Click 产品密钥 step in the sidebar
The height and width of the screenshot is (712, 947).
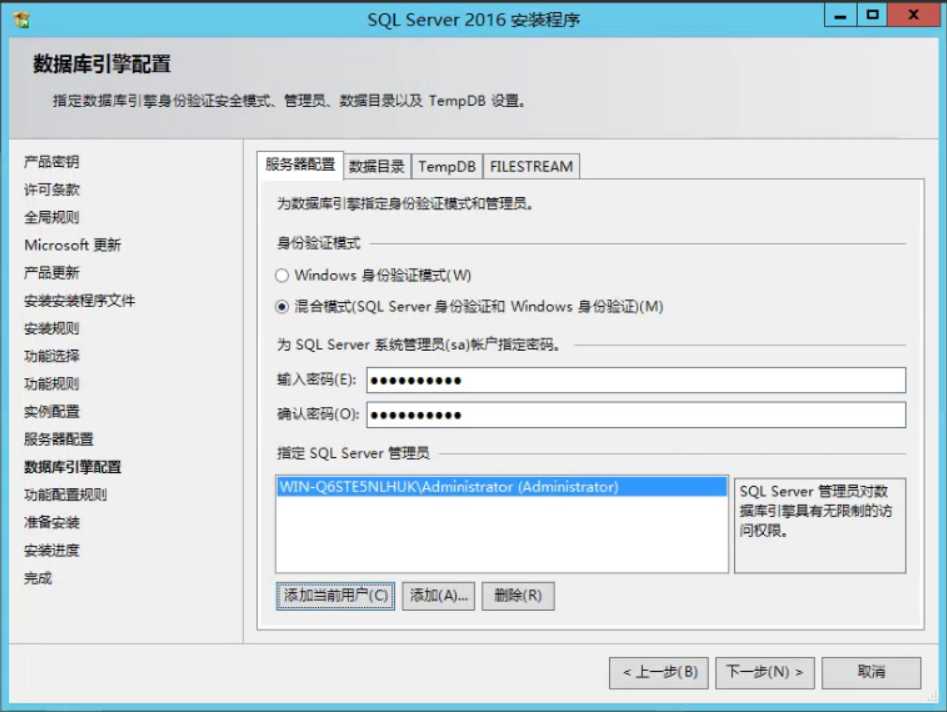tap(52, 162)
